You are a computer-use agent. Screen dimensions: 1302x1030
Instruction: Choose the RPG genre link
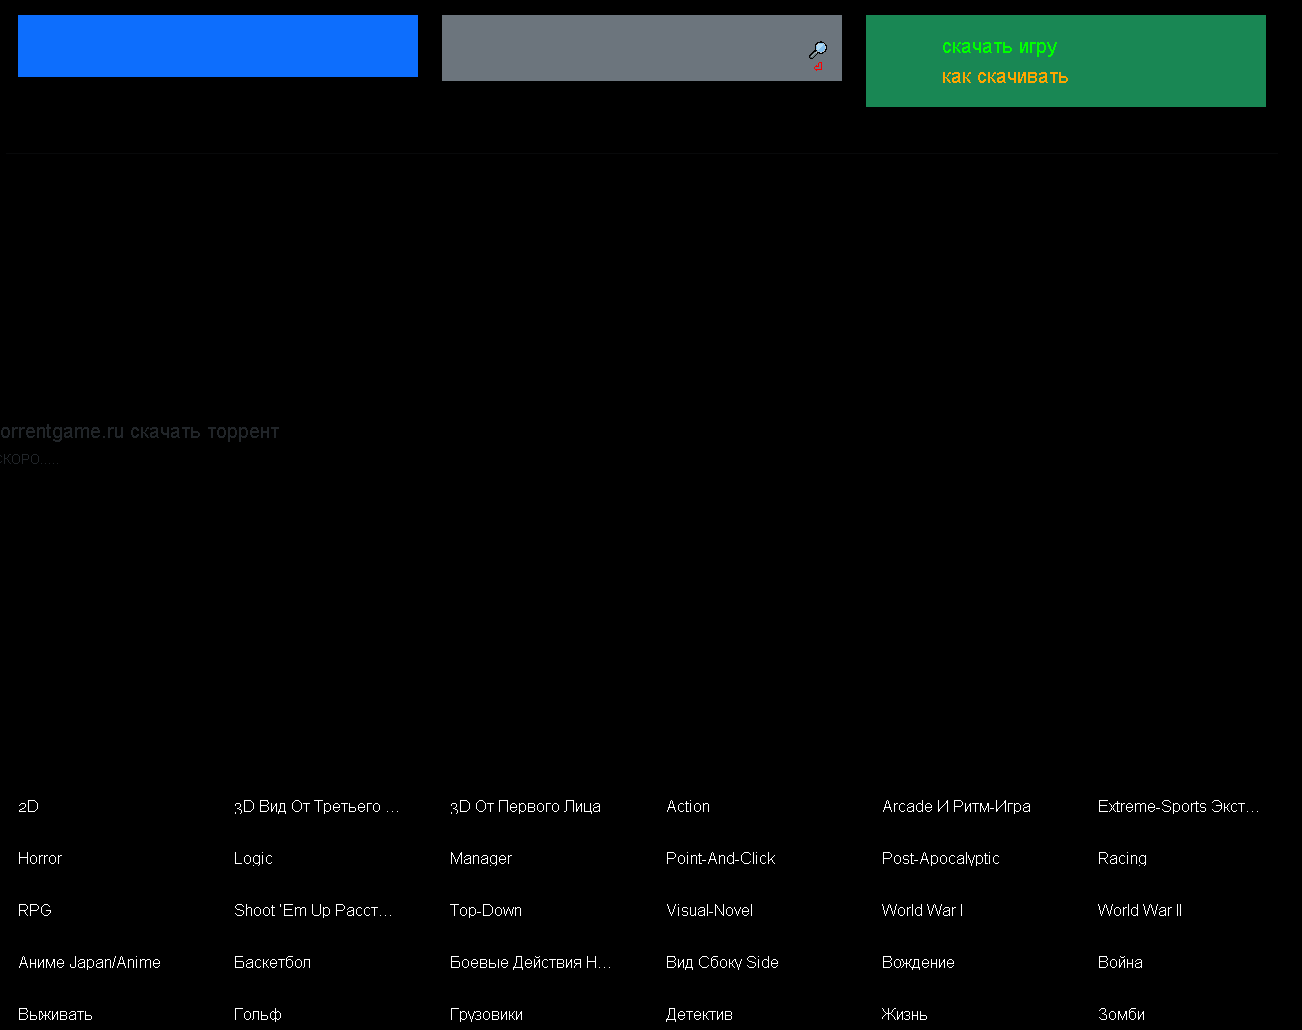[x=35, y=911]
